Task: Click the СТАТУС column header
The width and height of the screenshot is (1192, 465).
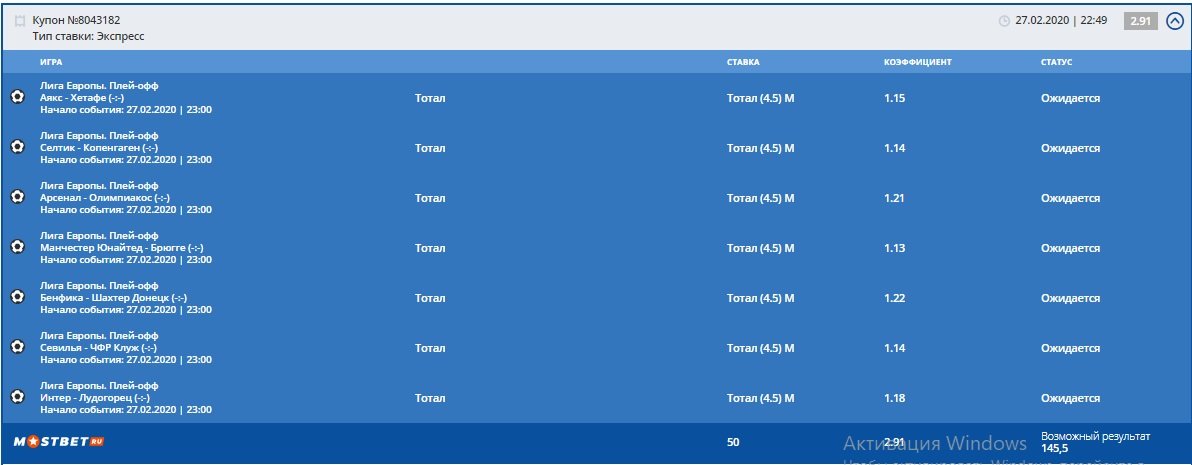Action: pyautogui.click(x=1057, y=62)
